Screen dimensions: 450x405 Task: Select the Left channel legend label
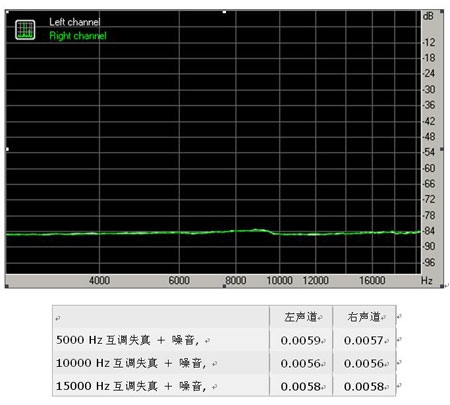75,22
